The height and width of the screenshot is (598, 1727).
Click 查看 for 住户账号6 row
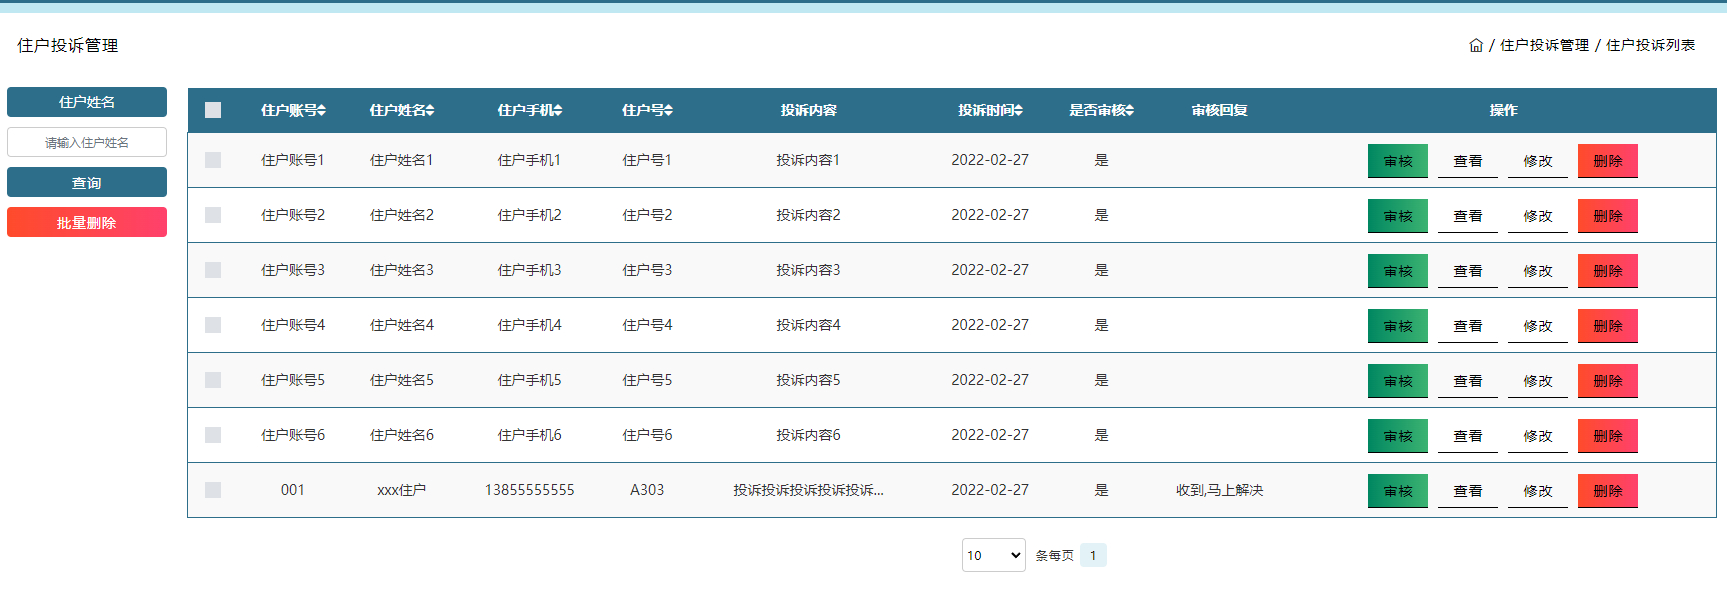[x=1468, y=436]
